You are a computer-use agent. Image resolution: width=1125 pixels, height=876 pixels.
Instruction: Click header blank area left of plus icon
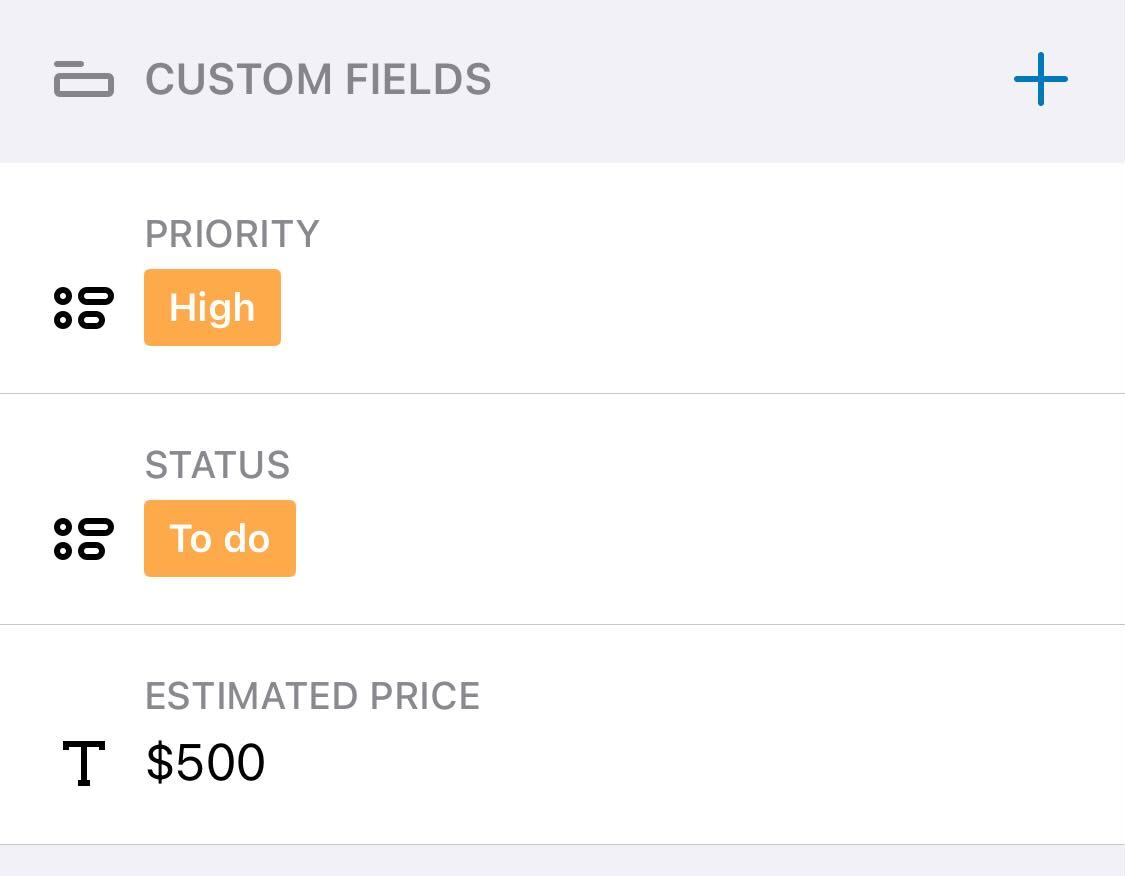[x=750, y=79]
